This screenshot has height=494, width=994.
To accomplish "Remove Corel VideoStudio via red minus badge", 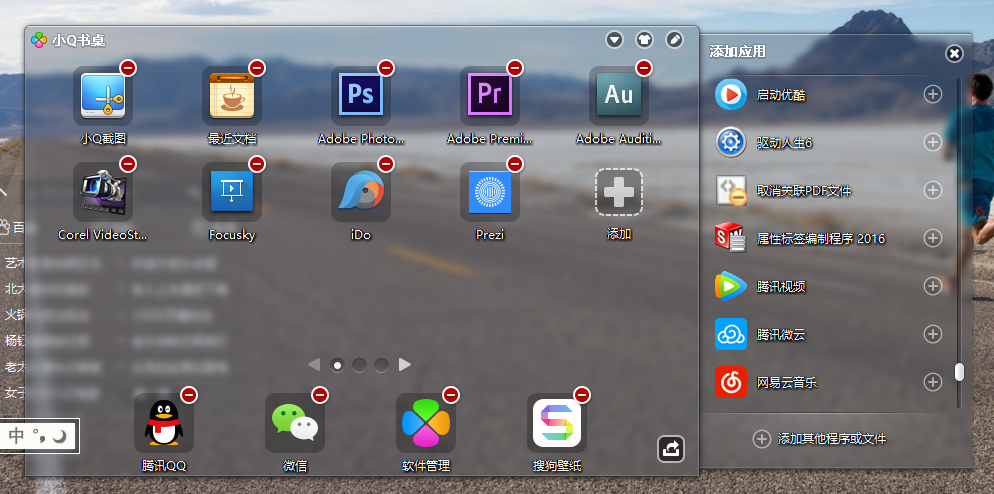I will coord(128,164).
